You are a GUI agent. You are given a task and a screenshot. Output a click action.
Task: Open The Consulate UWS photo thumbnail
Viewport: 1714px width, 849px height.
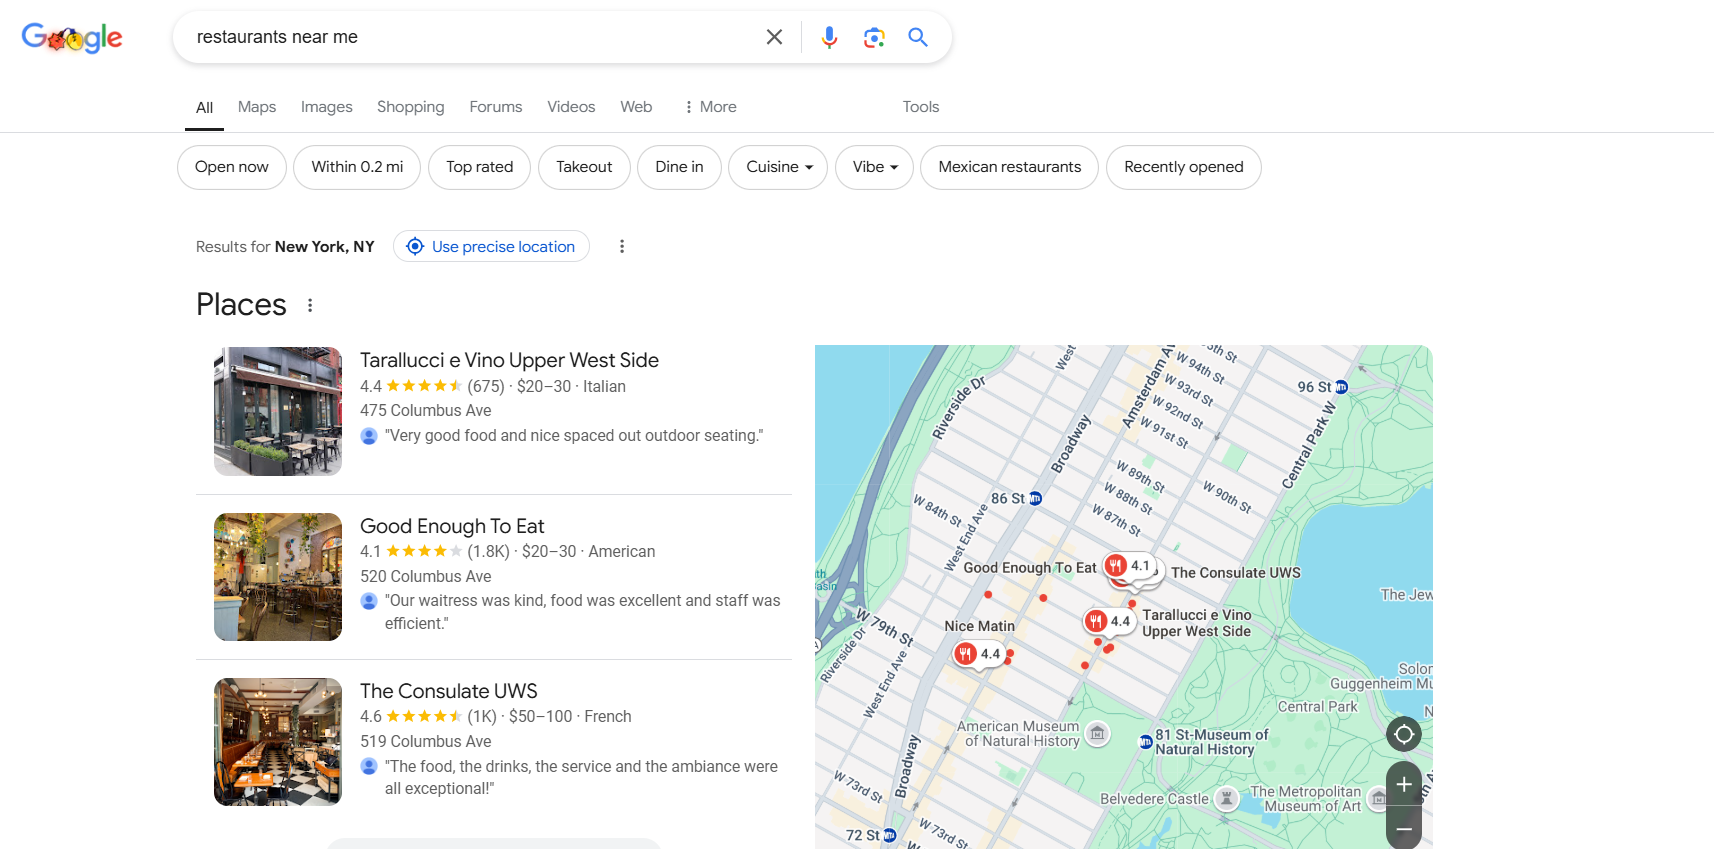click(278, 742)
